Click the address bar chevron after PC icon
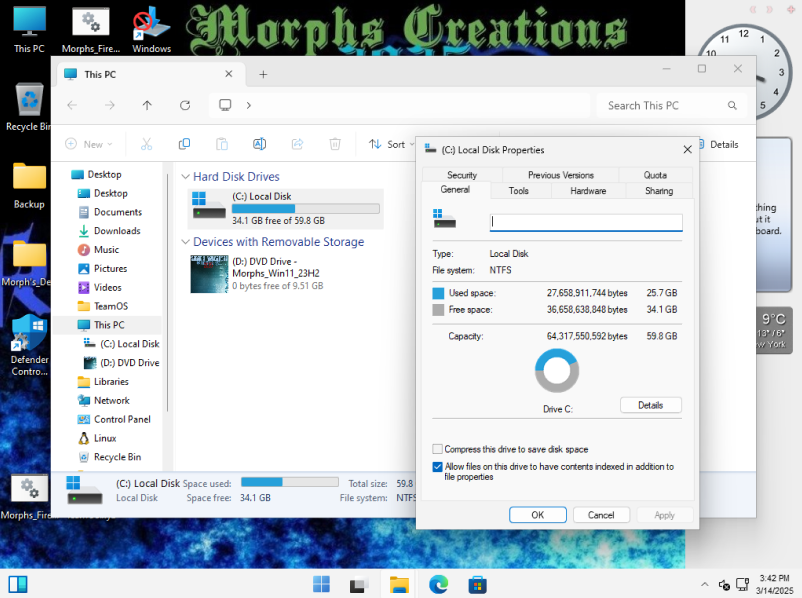Viewport: 802px width, 598px height. 249,105
